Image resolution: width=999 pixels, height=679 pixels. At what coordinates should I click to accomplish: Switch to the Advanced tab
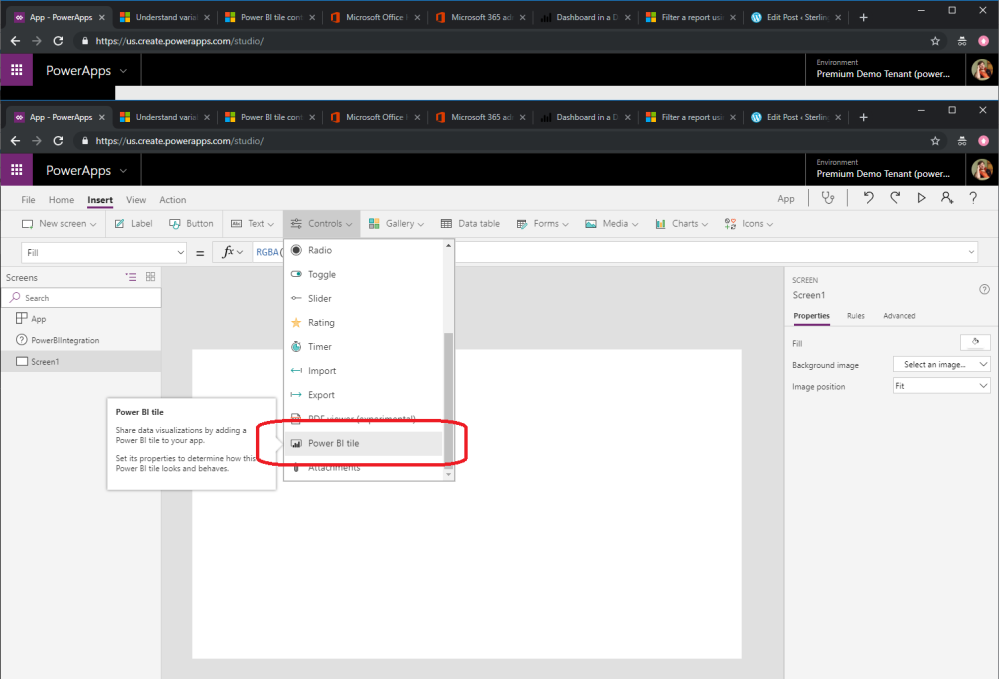point(898,316)
